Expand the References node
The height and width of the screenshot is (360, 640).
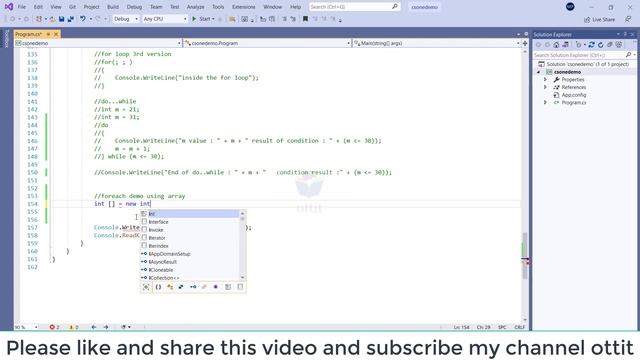[x=545, y=87]
